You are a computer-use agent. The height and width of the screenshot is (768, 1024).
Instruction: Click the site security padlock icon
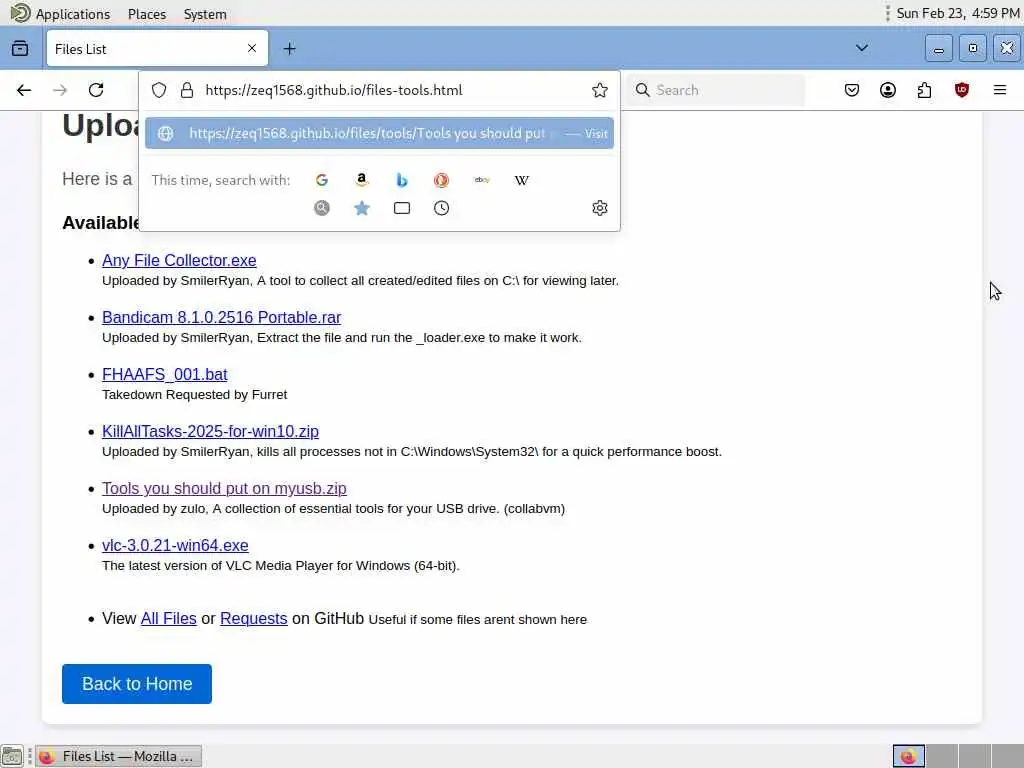point(187,90)
